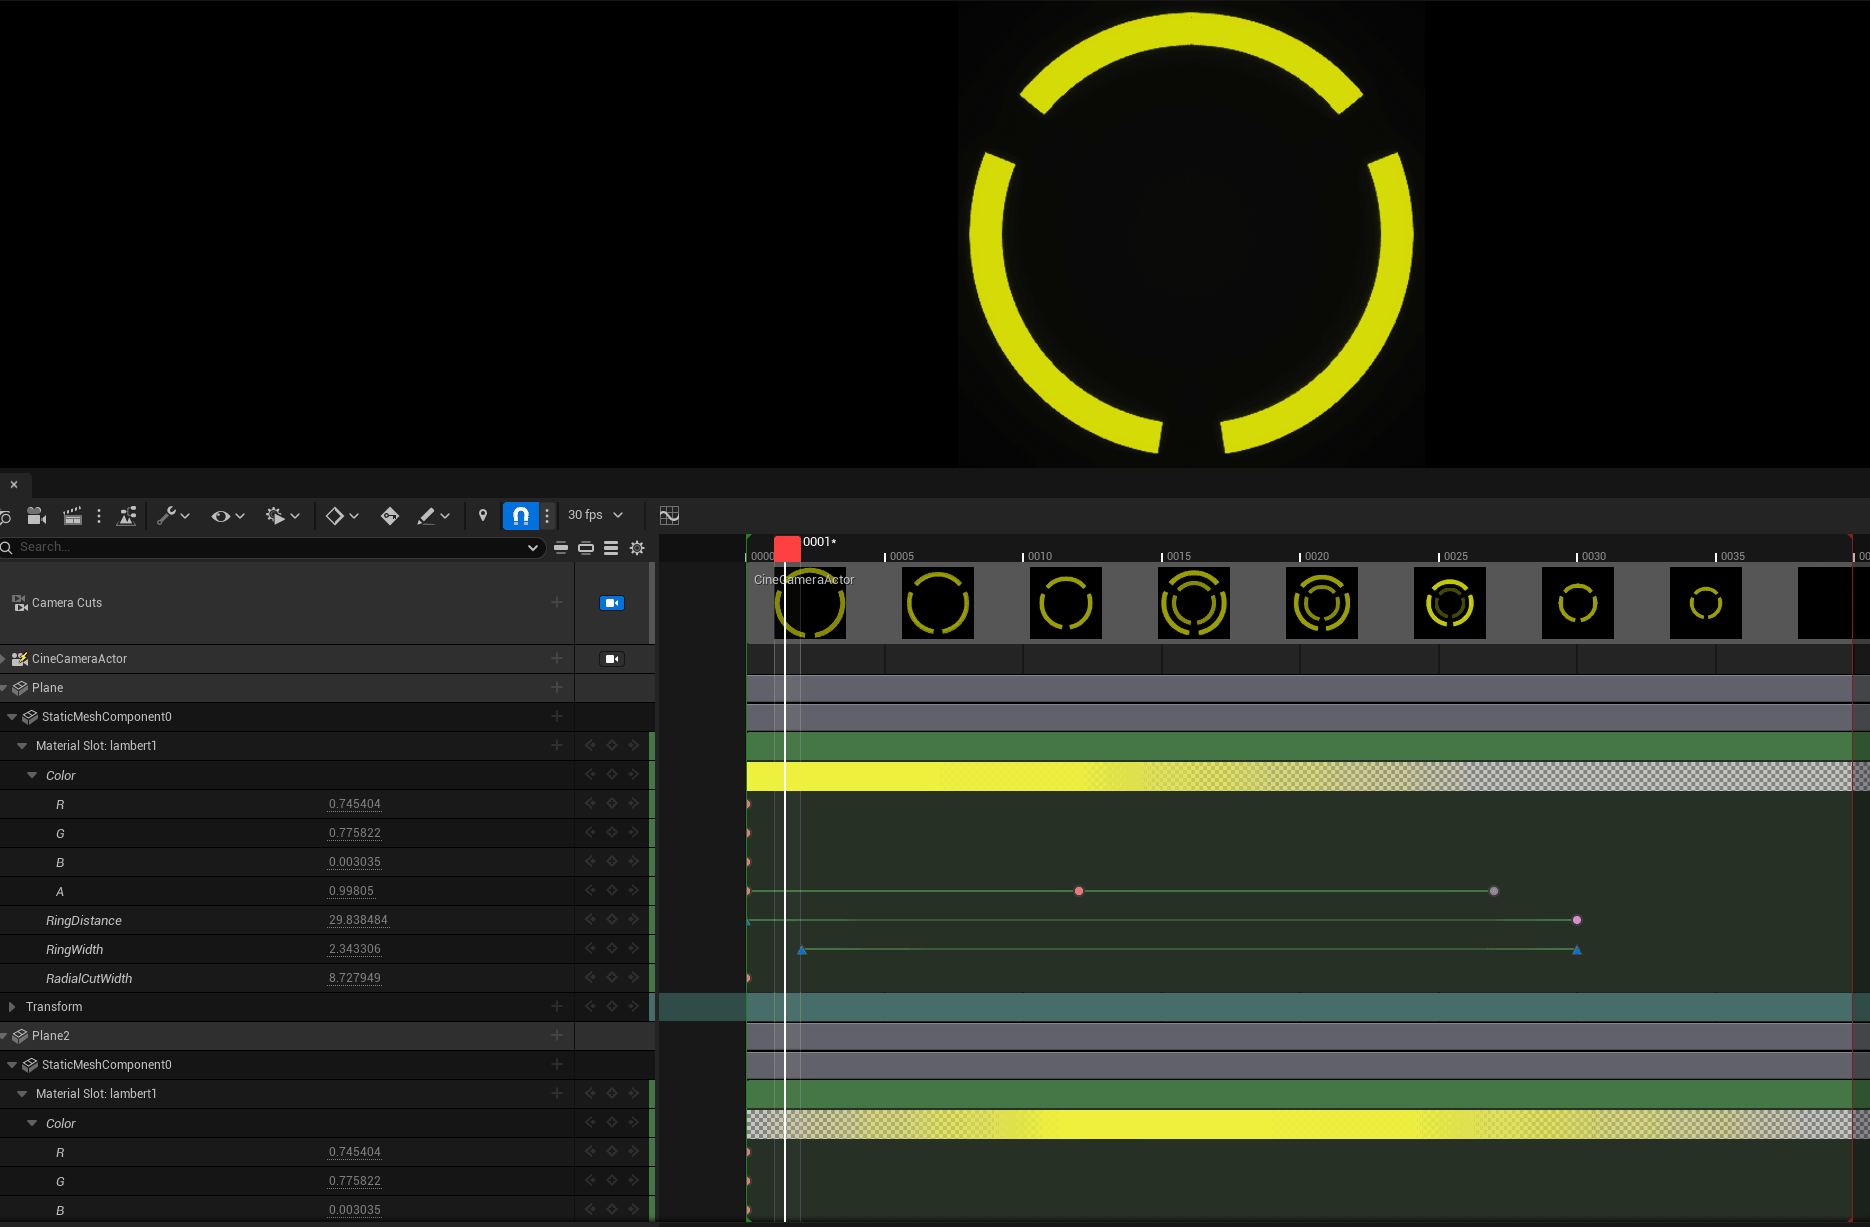
Task: Click the marker pin icon in toolbar
Action: point(483,516)
